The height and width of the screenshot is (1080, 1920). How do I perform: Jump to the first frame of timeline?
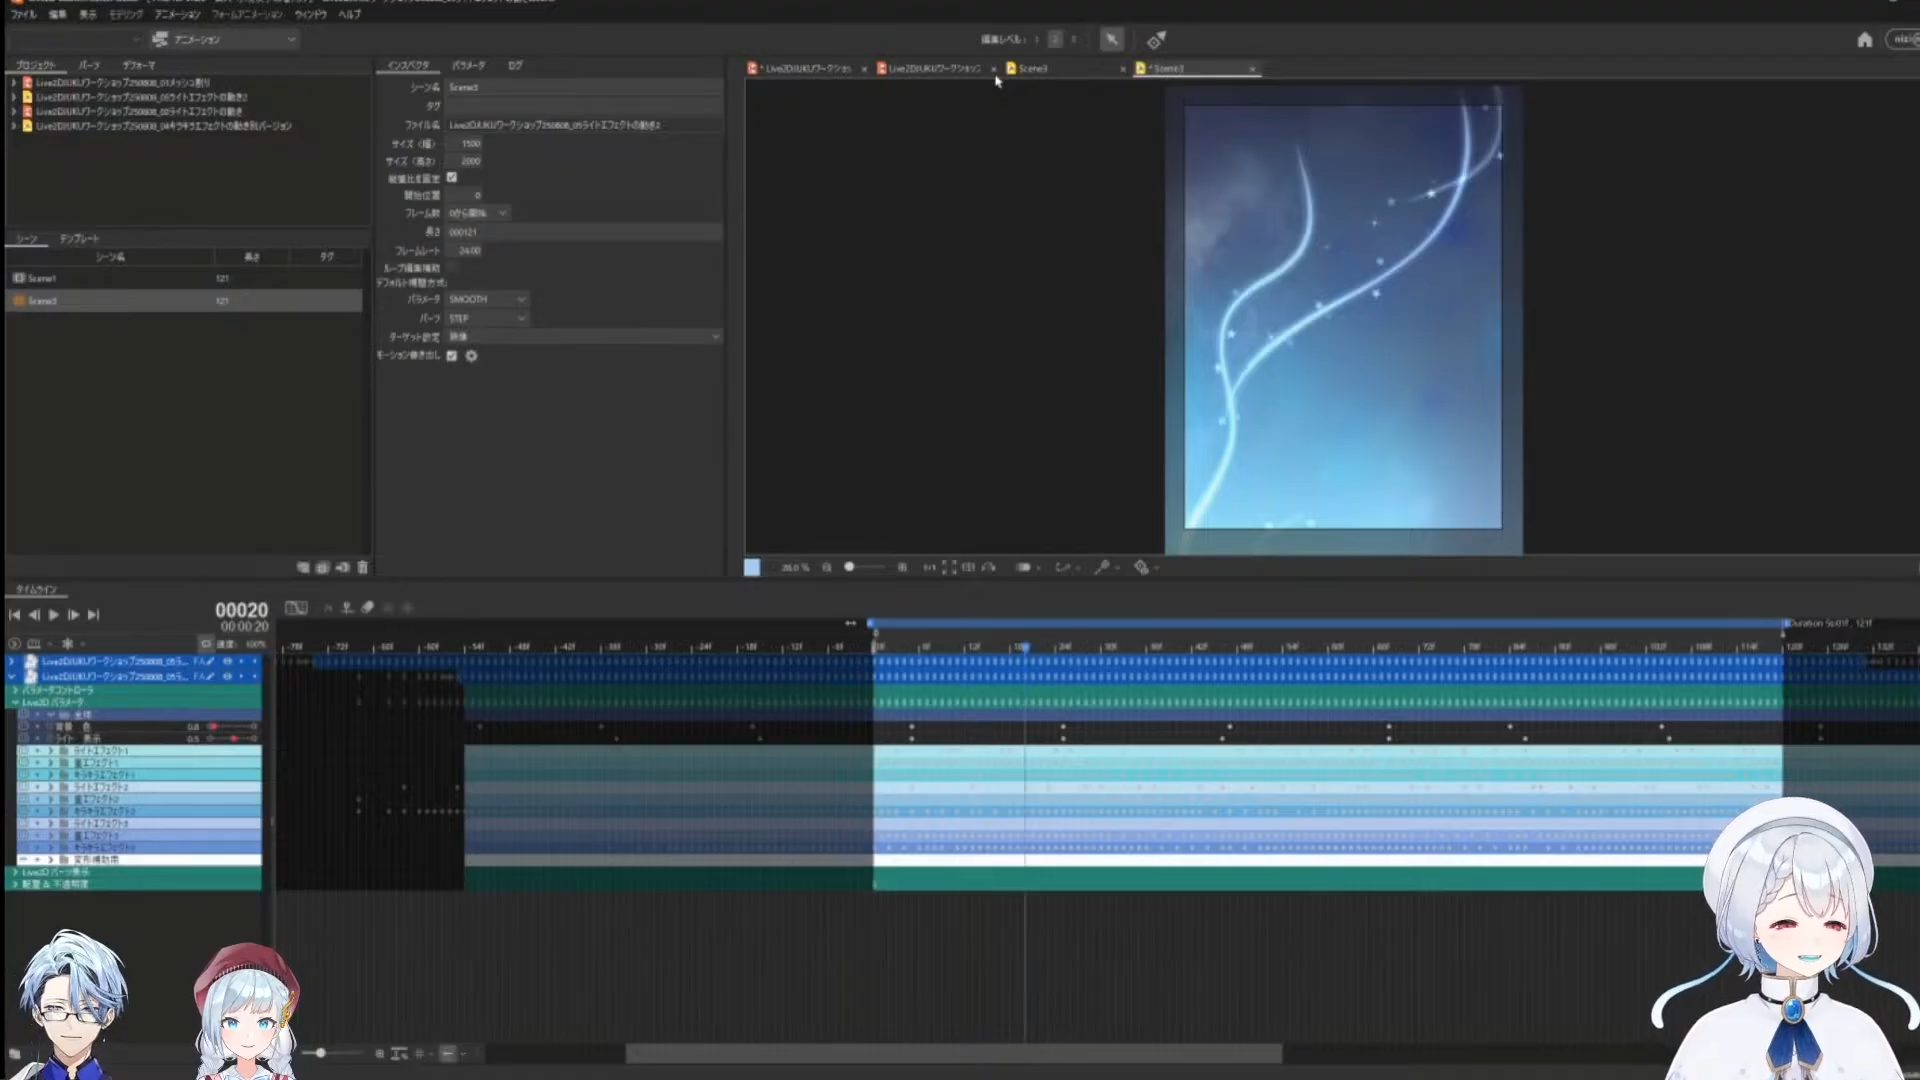[14, 615]
